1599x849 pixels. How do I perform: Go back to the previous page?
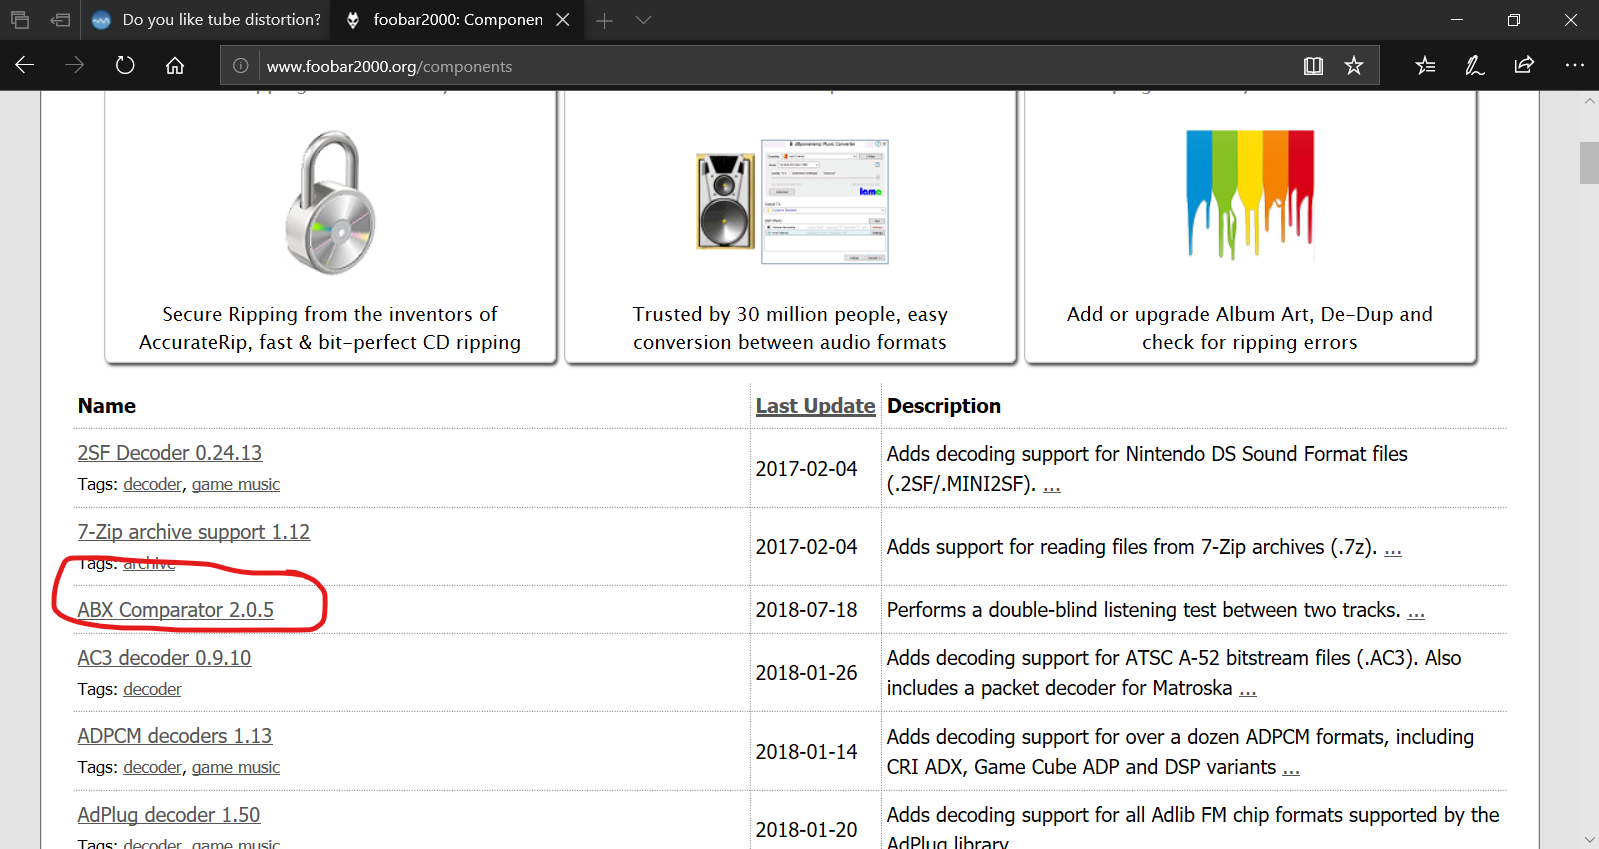25,65
